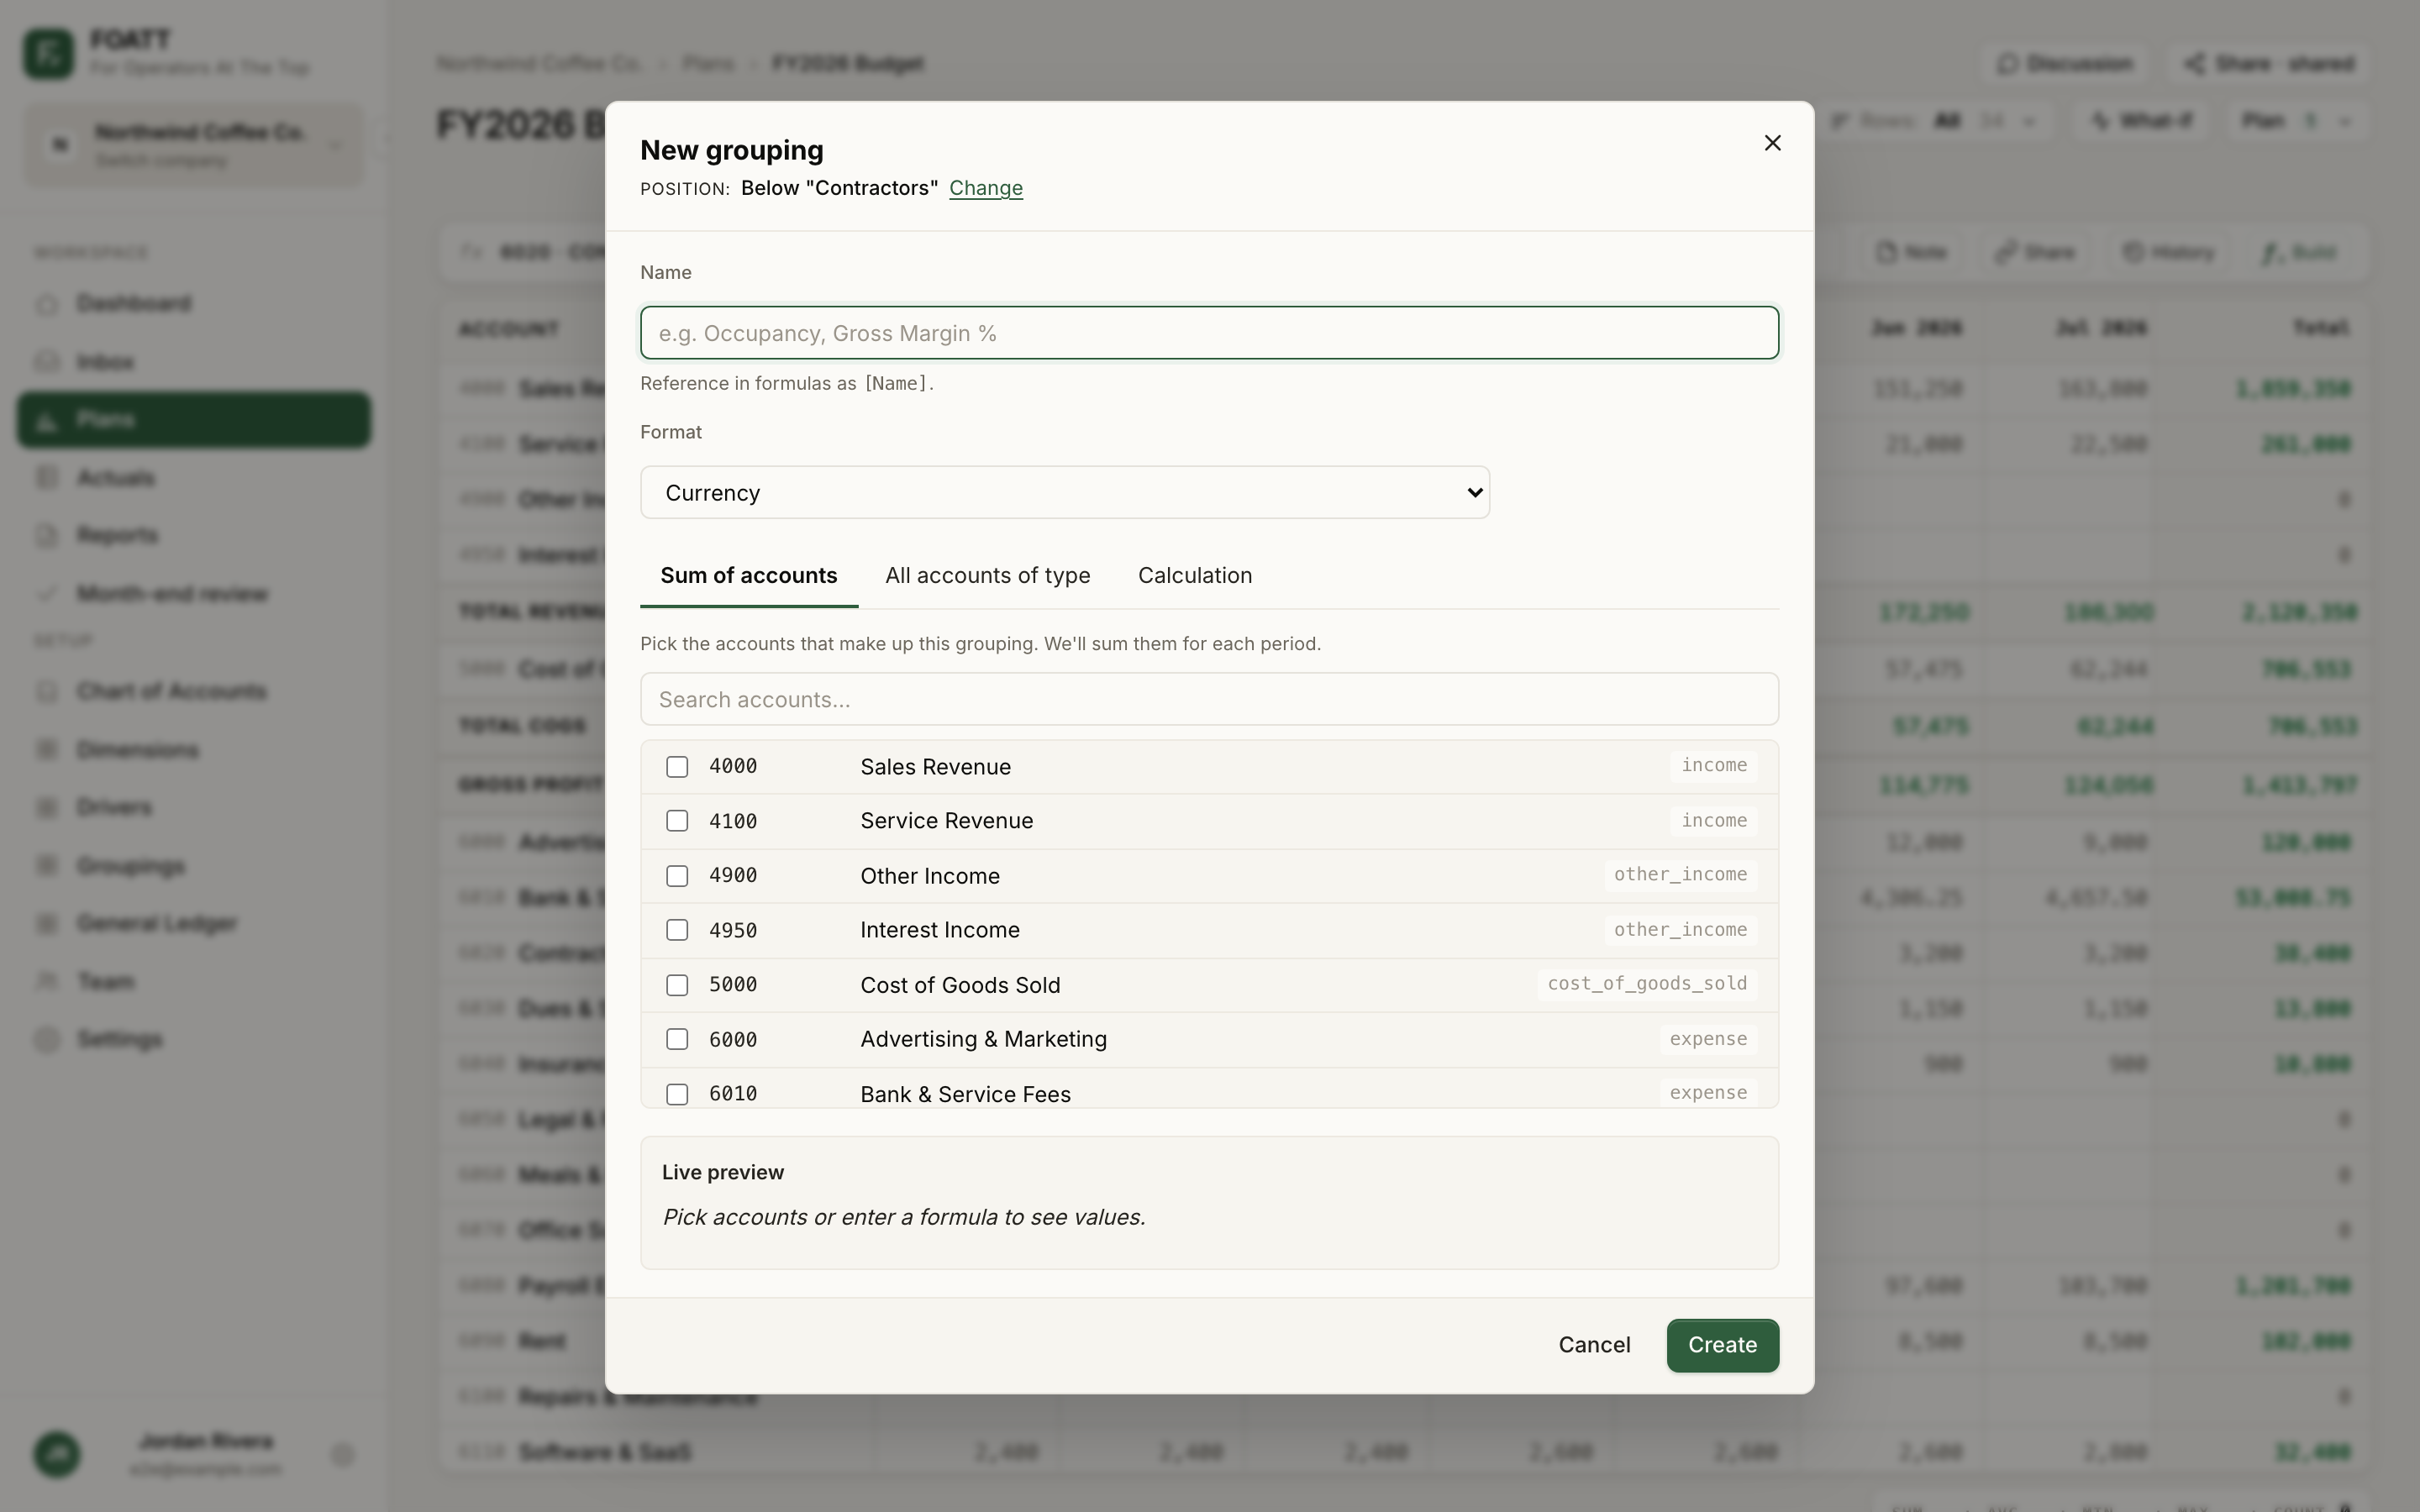Click Plans breadcrumb in background
The image size is (2420, 1512).
[x=707, y=64]
